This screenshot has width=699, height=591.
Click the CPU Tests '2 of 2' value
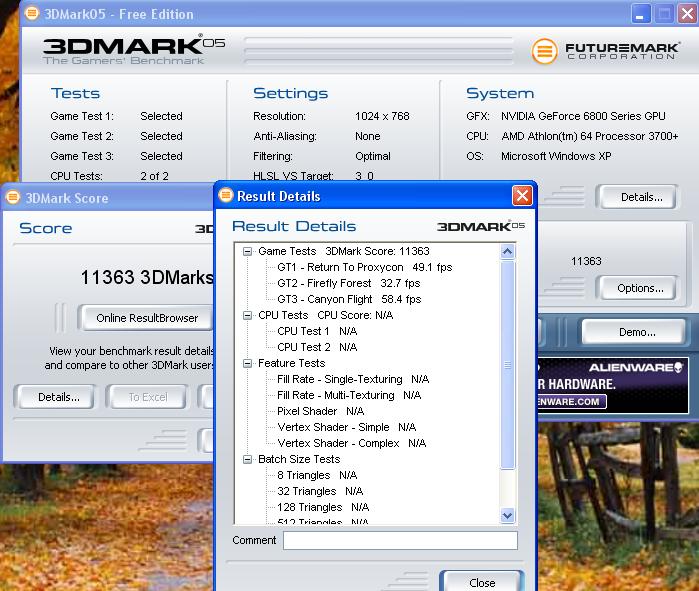(x=154, y=176)
